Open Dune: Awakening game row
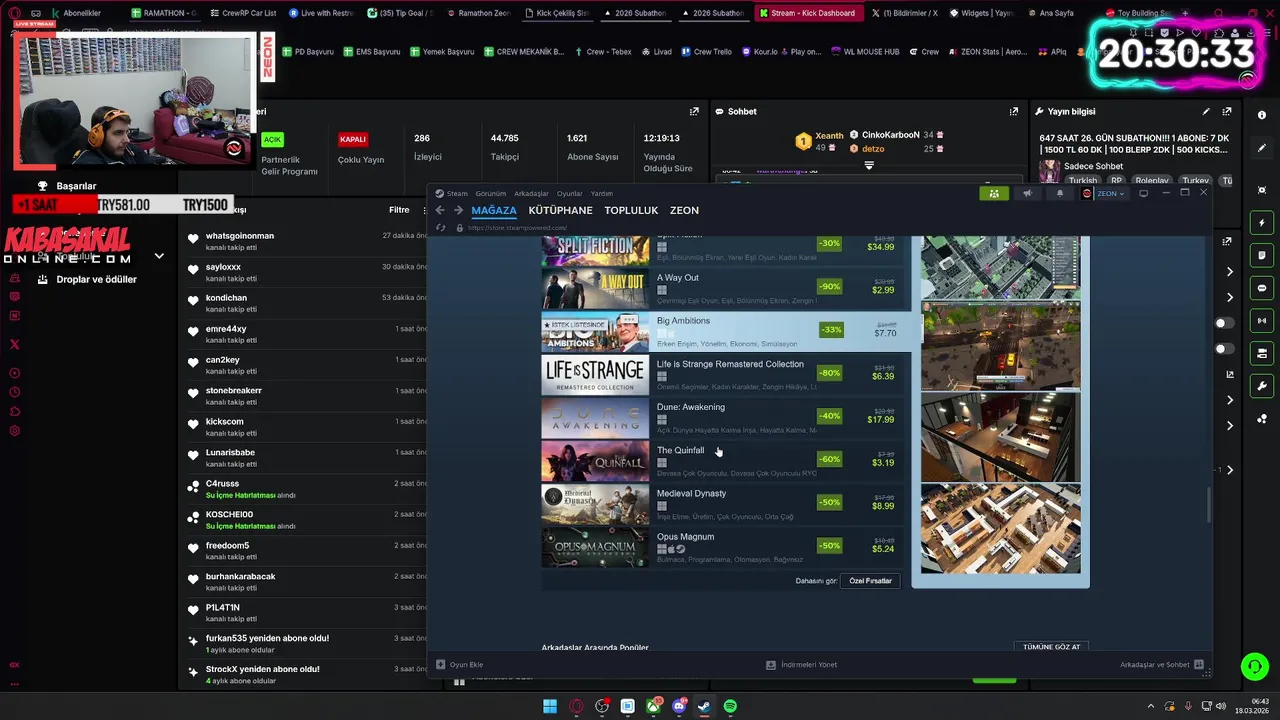The height and width of the screenshot is (720, 1280). (724, 419)
